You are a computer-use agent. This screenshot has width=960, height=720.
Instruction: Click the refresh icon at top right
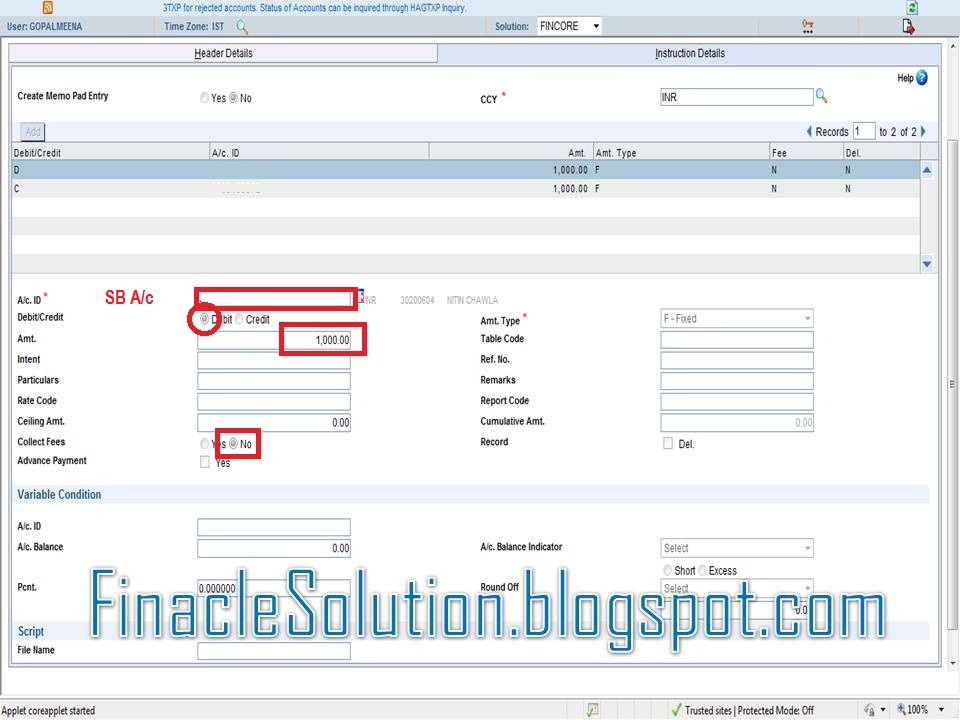tap(910, 7)
